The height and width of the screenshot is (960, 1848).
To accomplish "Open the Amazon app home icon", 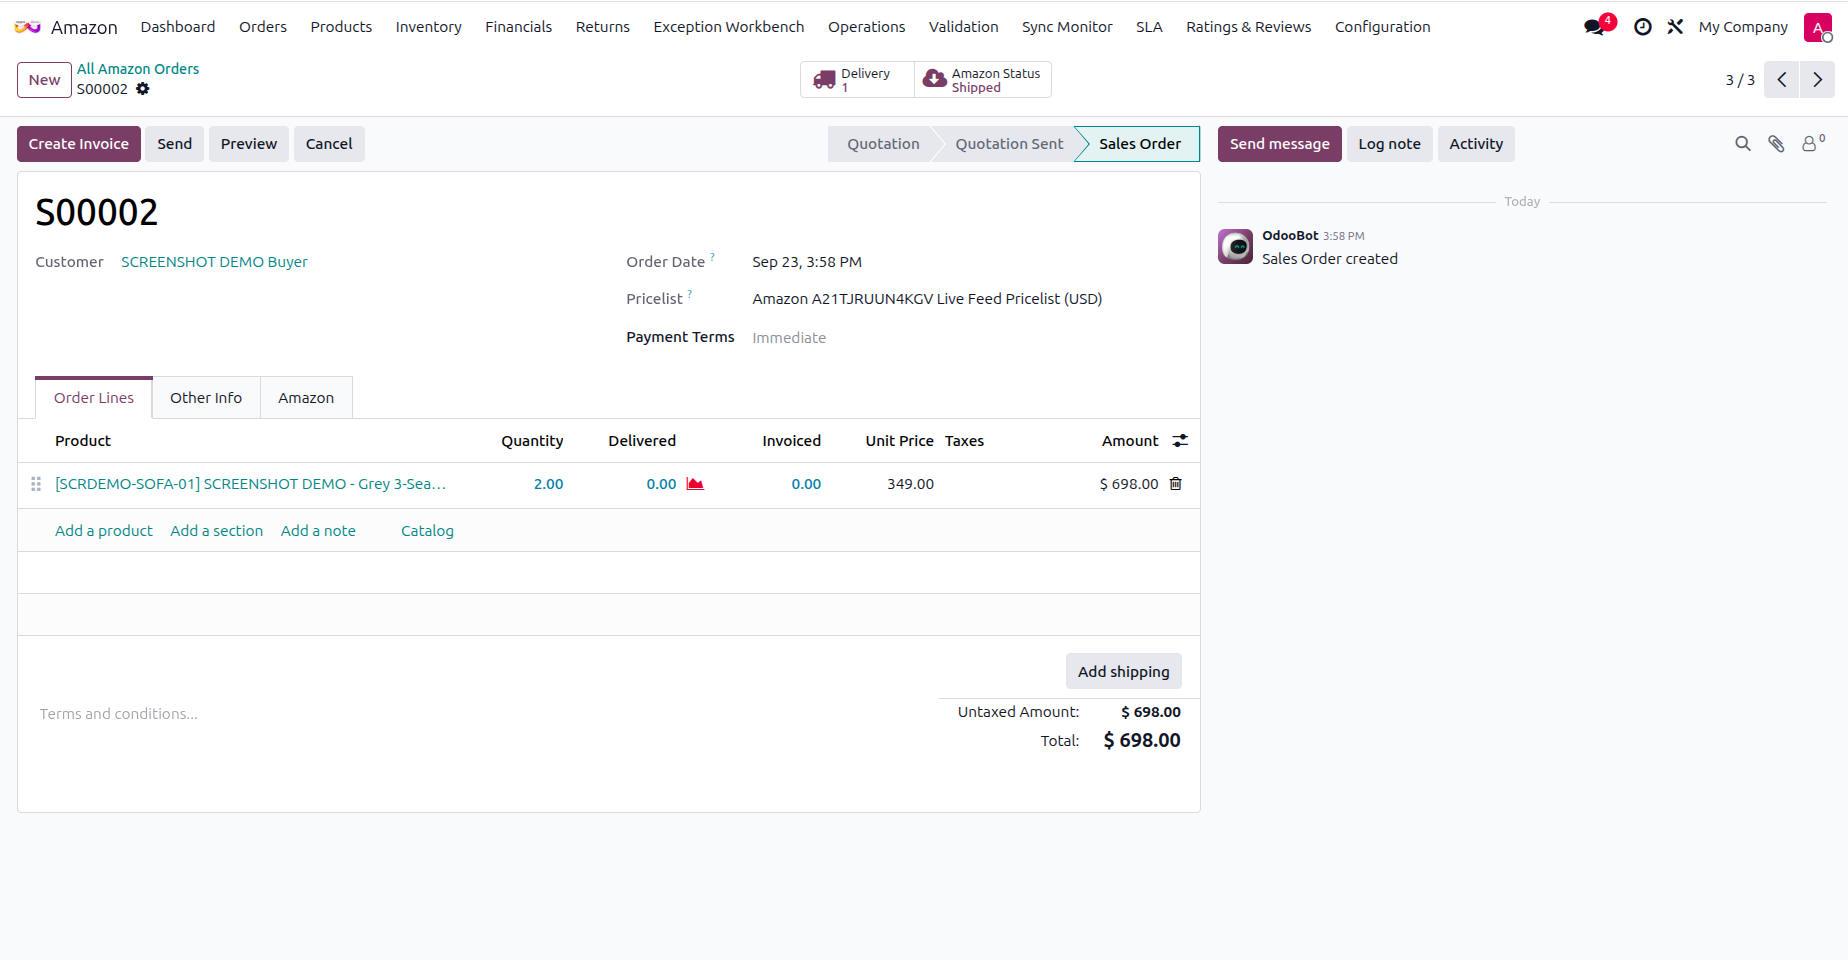I will tap(27, 27).
